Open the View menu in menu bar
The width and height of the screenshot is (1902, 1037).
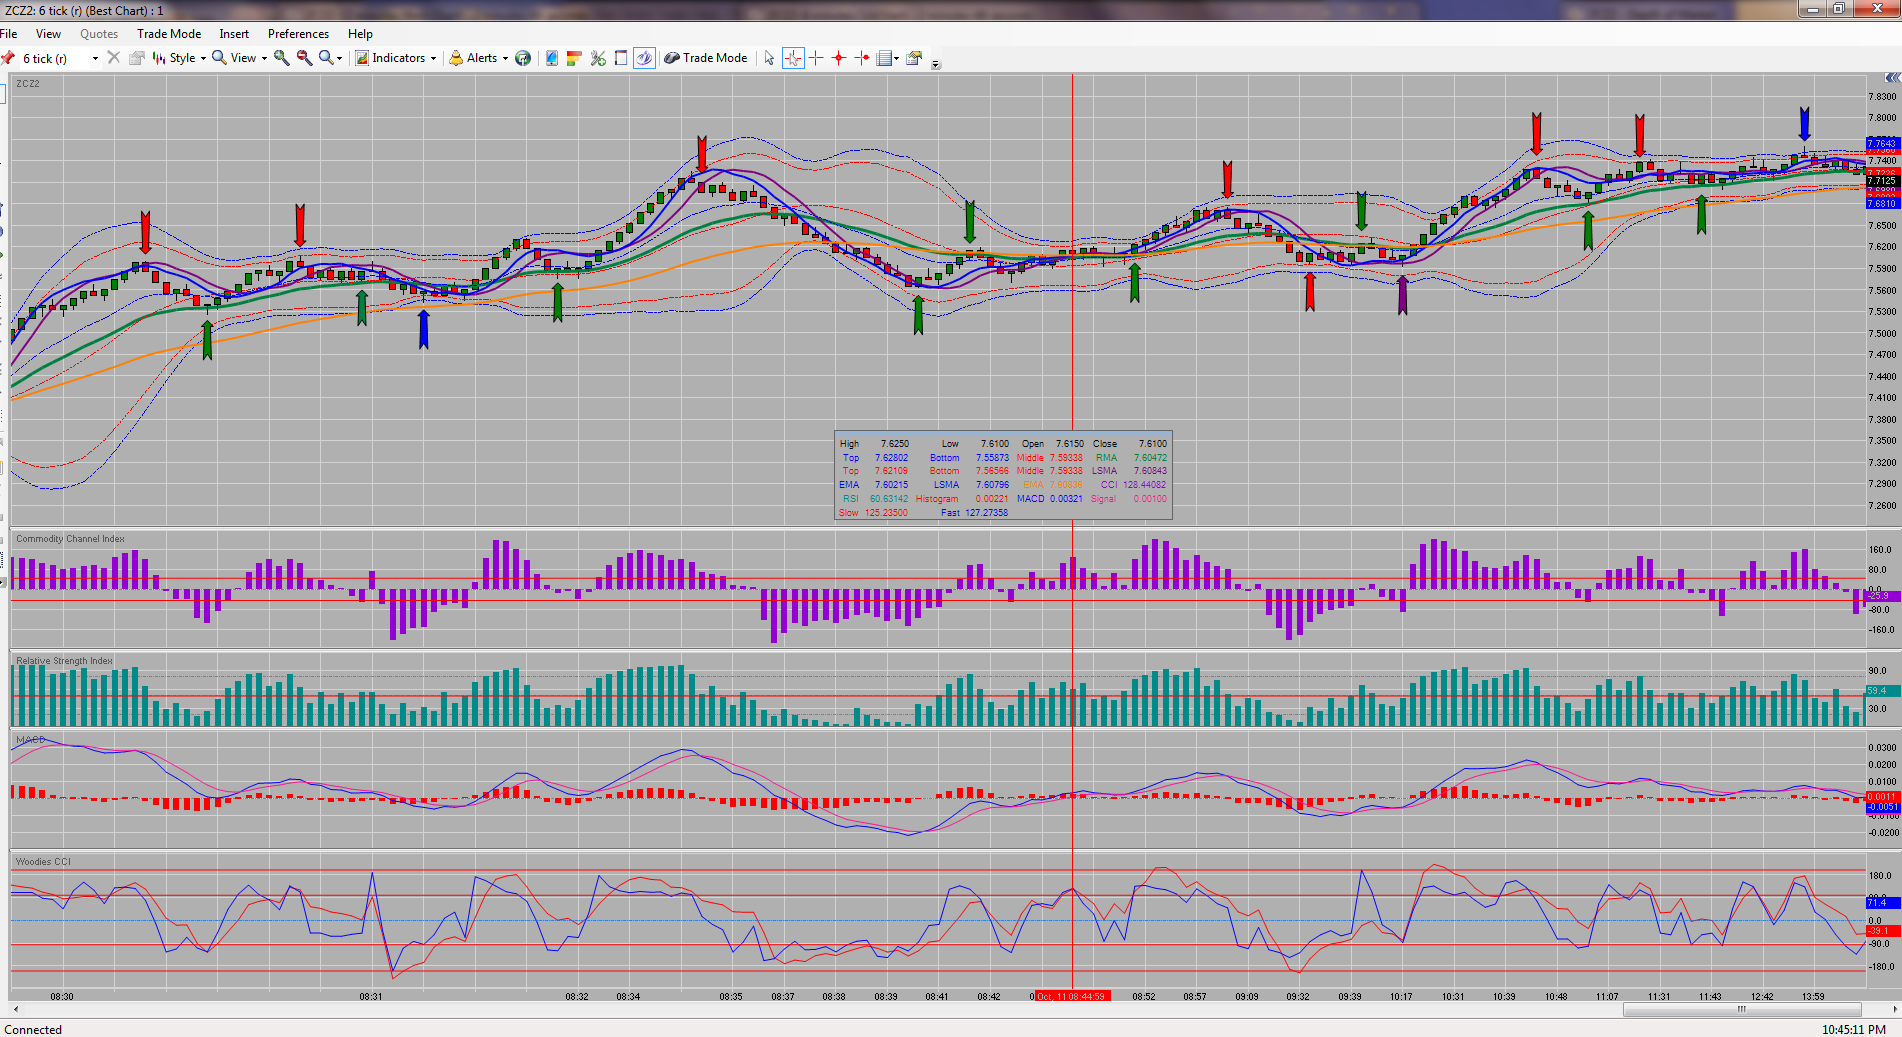point(48,34)
